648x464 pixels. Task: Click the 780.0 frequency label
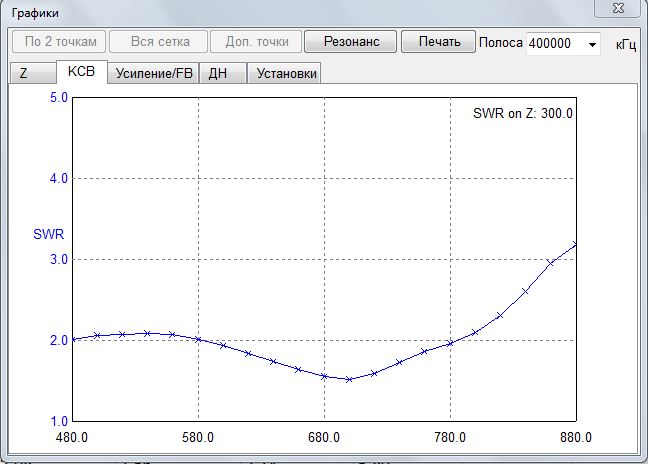tap(450, 437)
